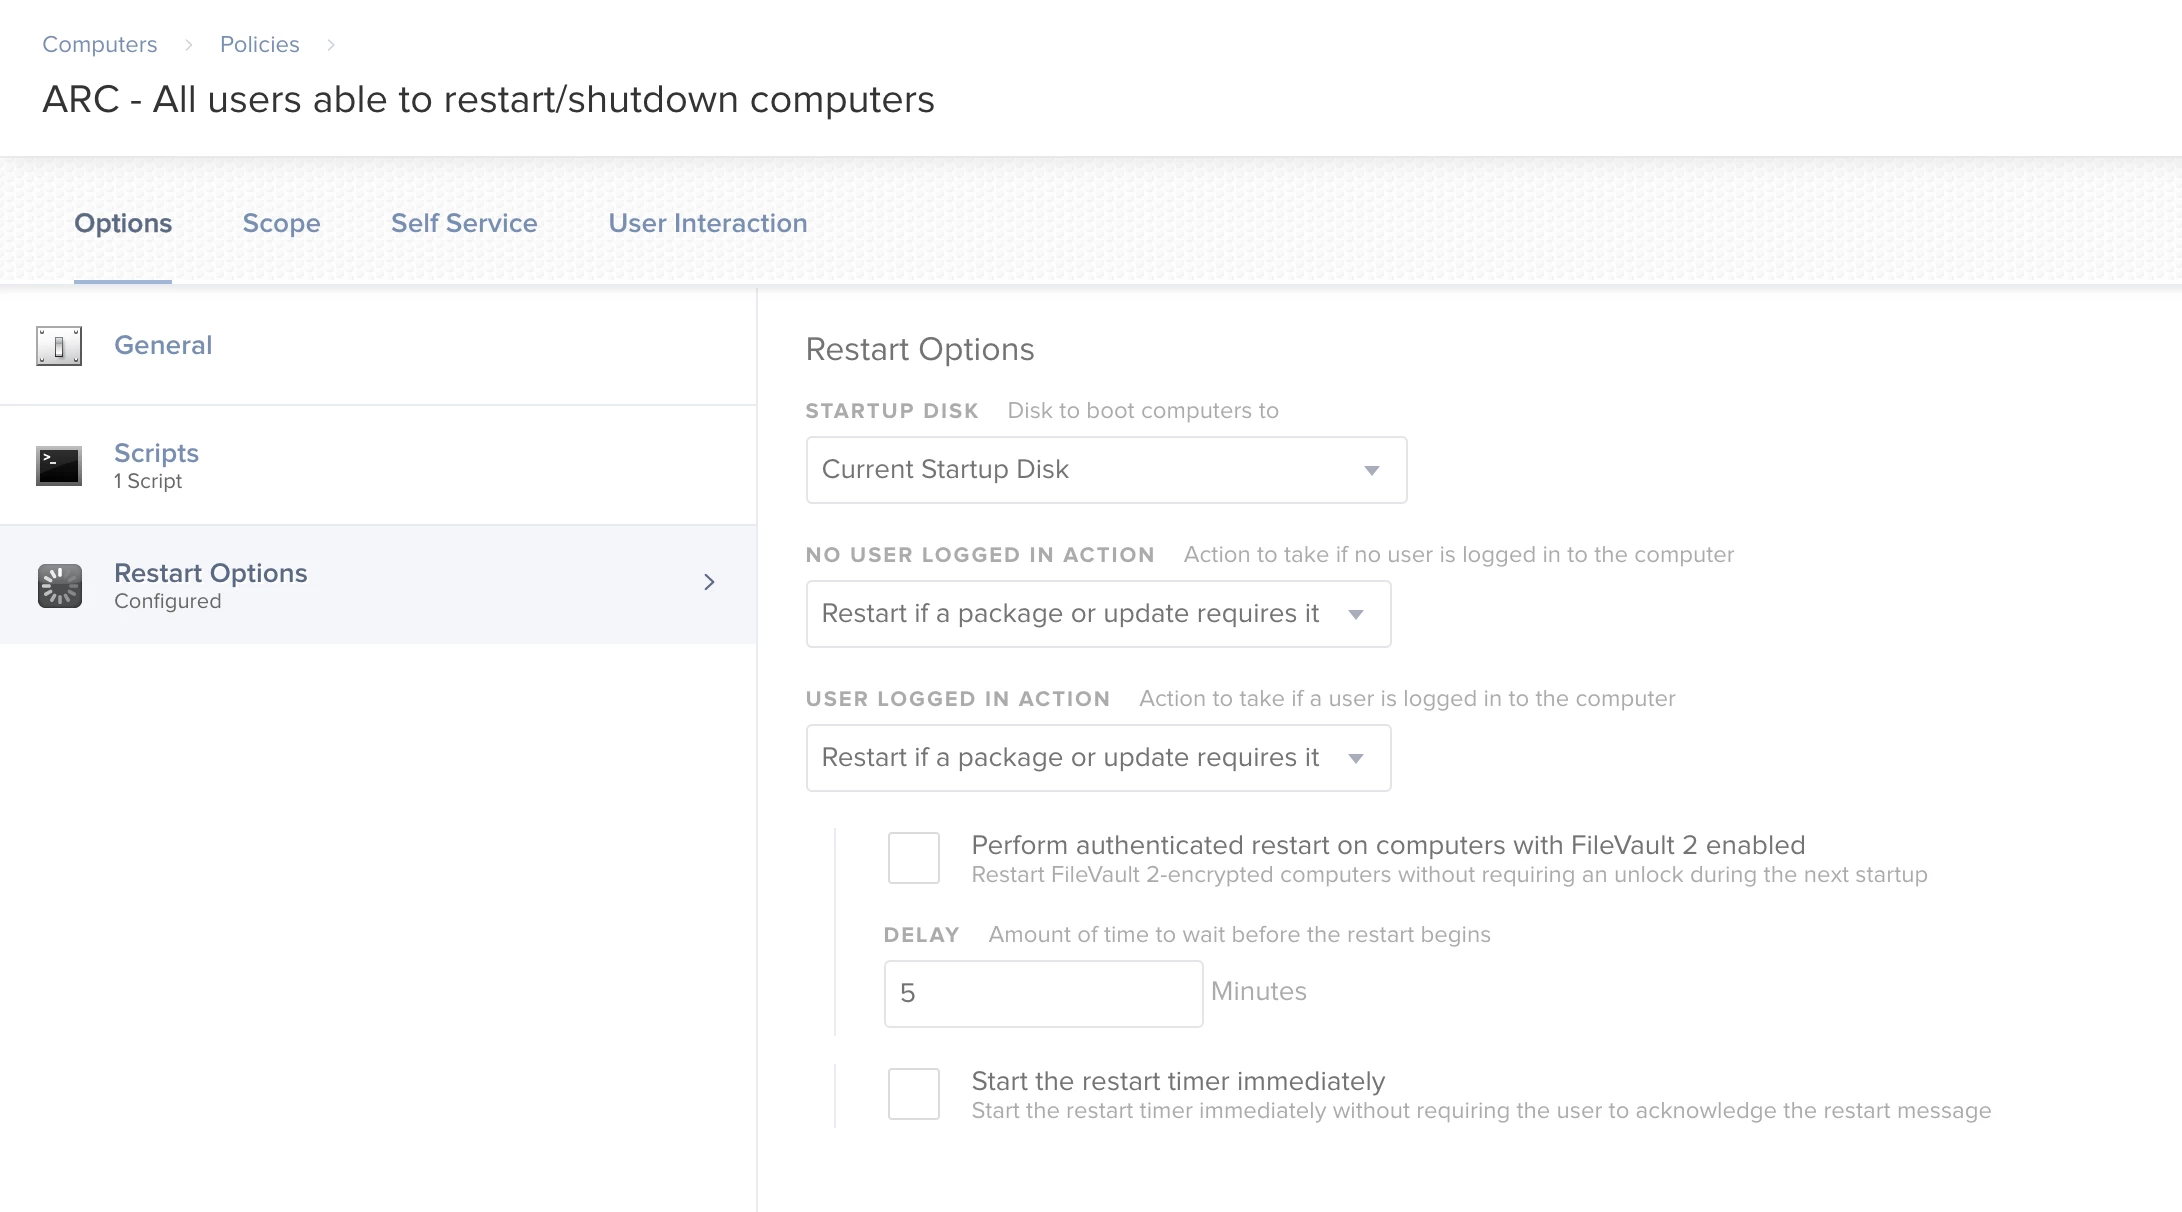Switch to the Scope tab

pyautogui.click(x=281, y=223)
